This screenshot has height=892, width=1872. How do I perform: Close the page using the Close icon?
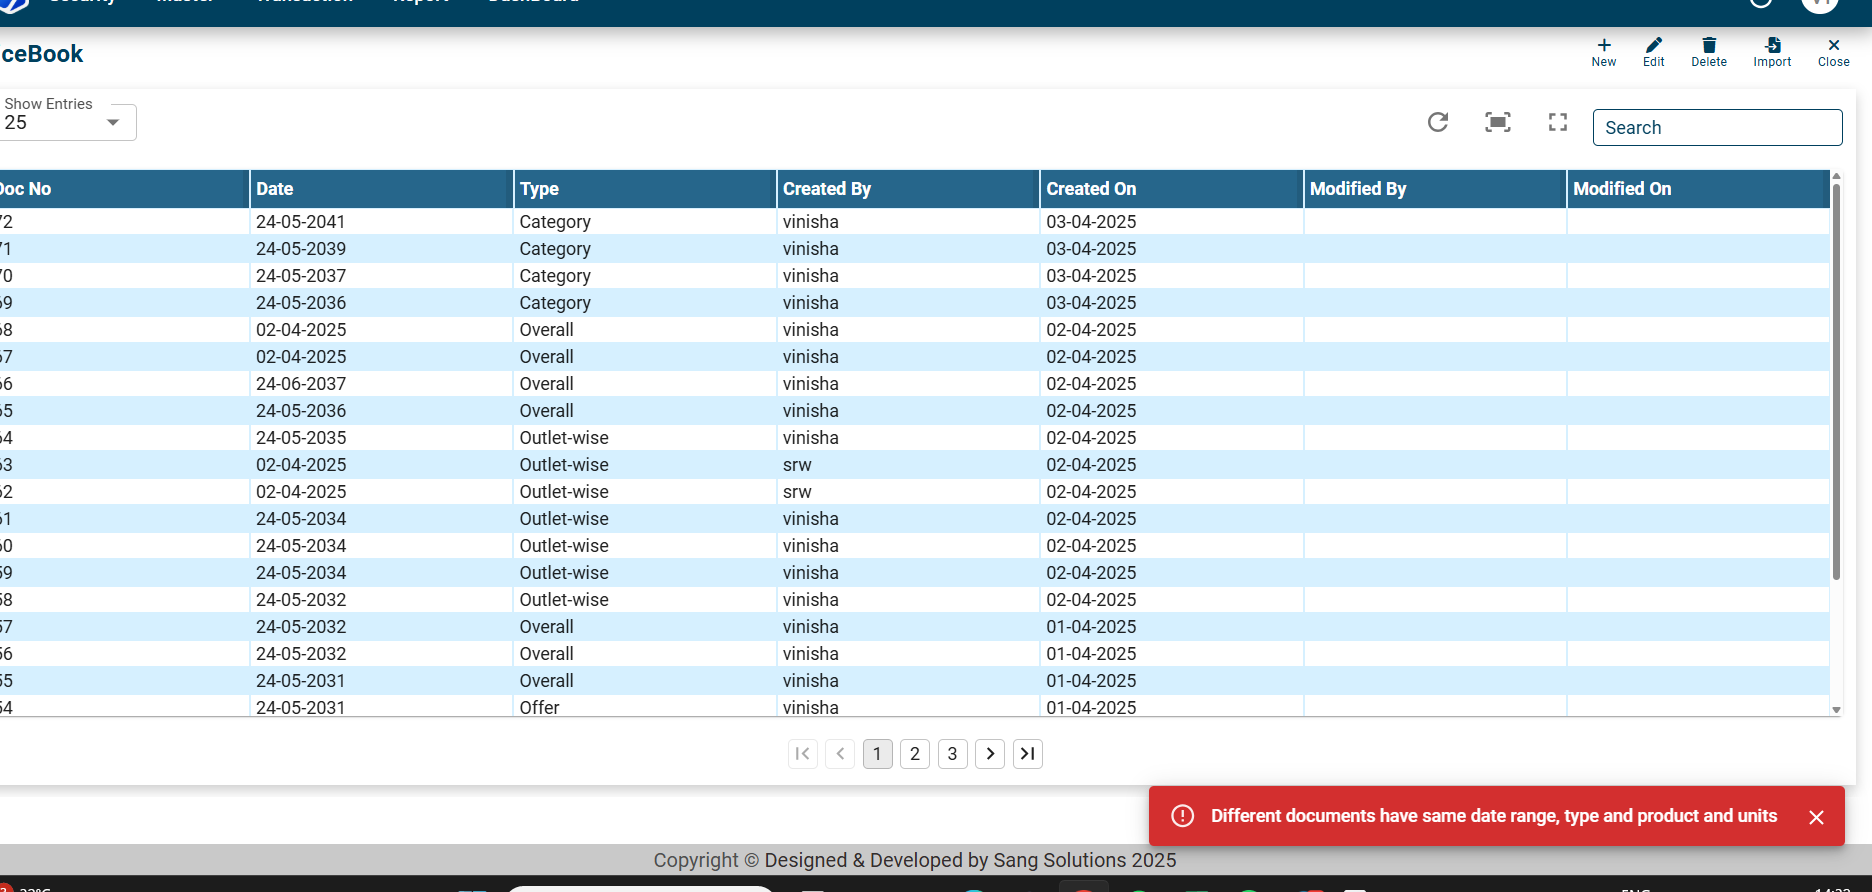click(1833, 52)
